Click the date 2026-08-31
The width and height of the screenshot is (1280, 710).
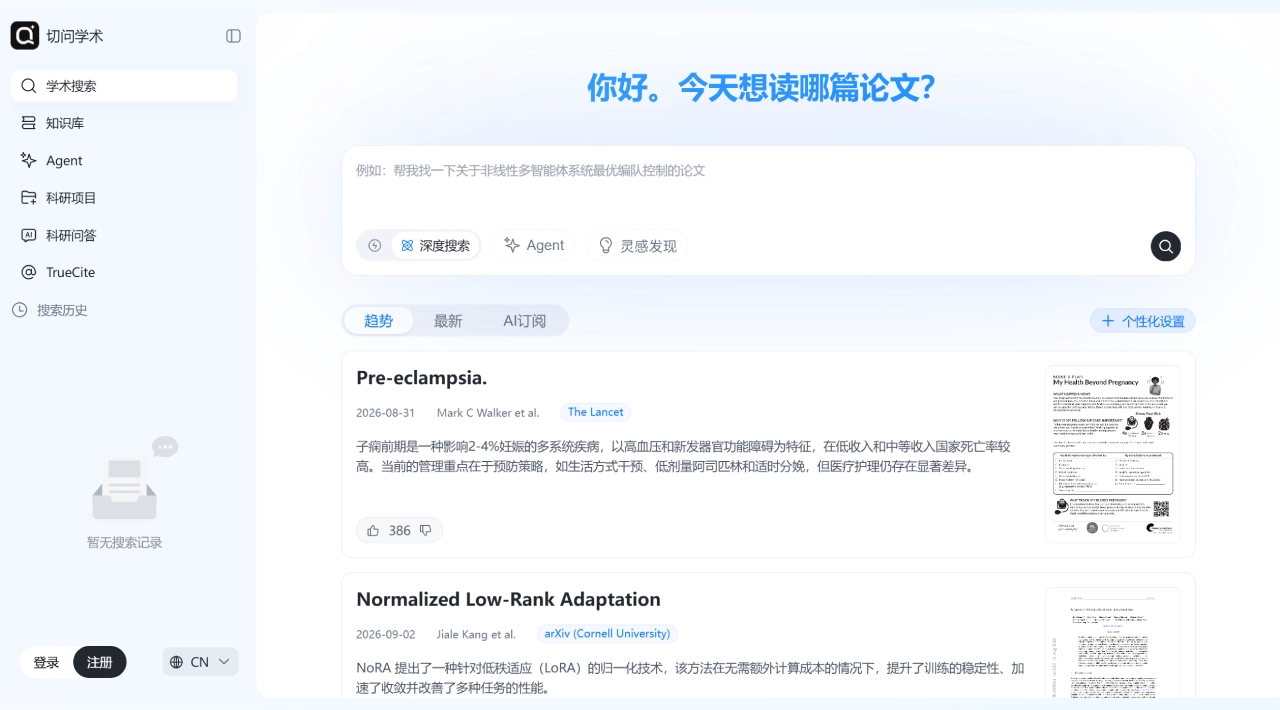385,413
